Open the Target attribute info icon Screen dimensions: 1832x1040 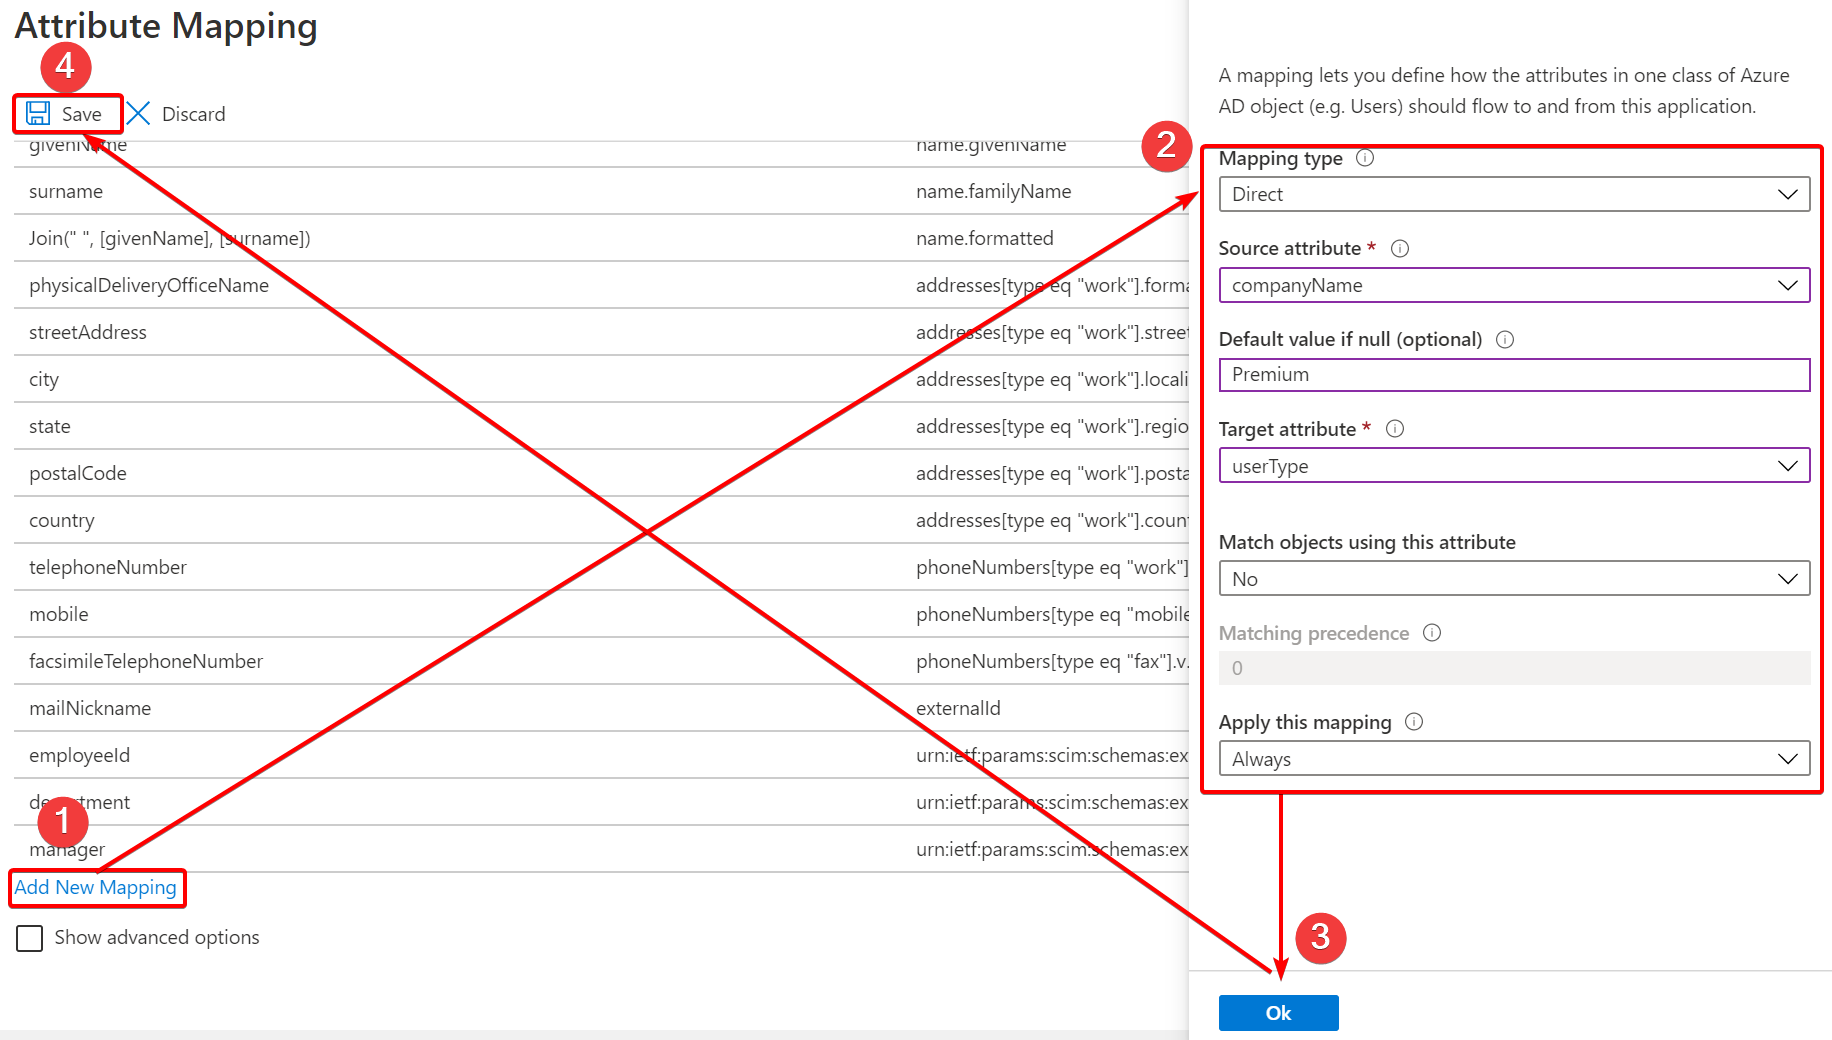[1395, 429]
